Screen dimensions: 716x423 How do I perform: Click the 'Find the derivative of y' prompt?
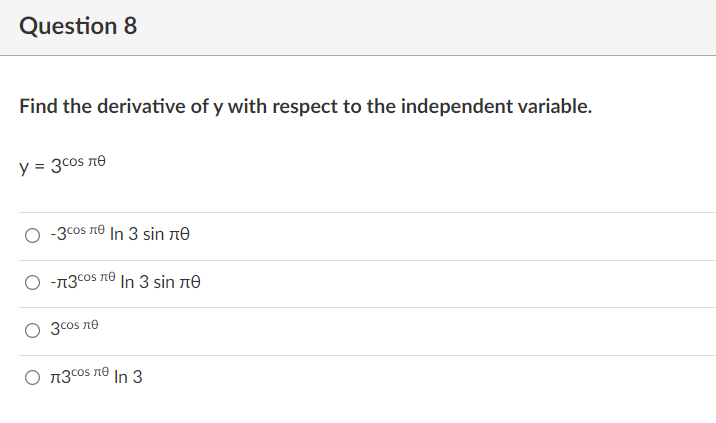pyautogui.click(x=305, y=107)
